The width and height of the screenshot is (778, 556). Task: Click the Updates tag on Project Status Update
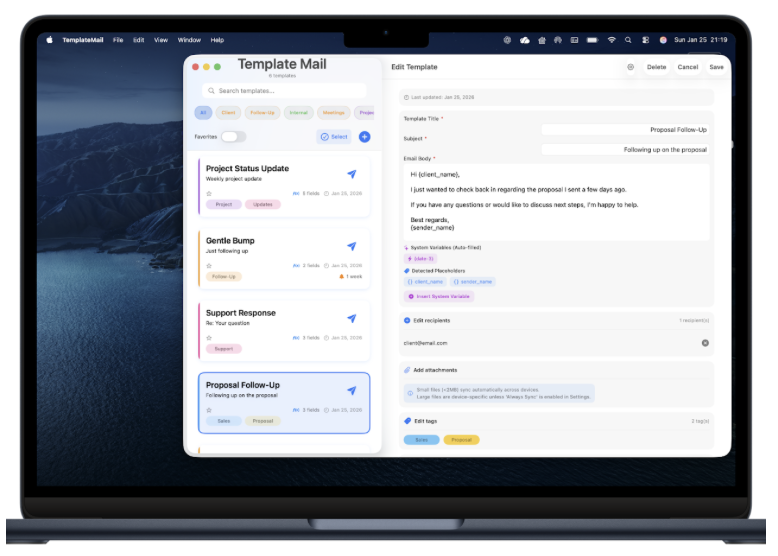262,204
